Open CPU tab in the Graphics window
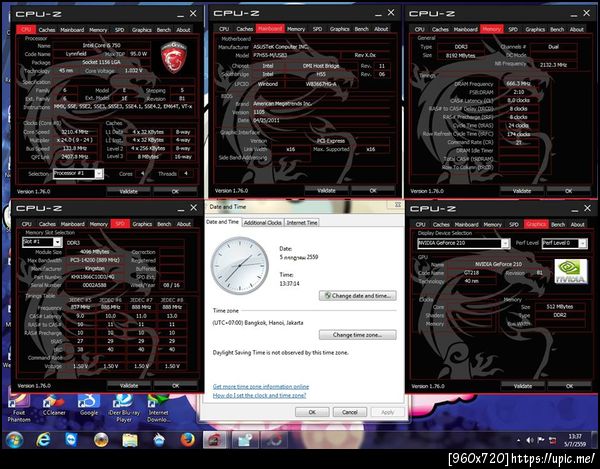The image size is (600, 469). (420, 225)
